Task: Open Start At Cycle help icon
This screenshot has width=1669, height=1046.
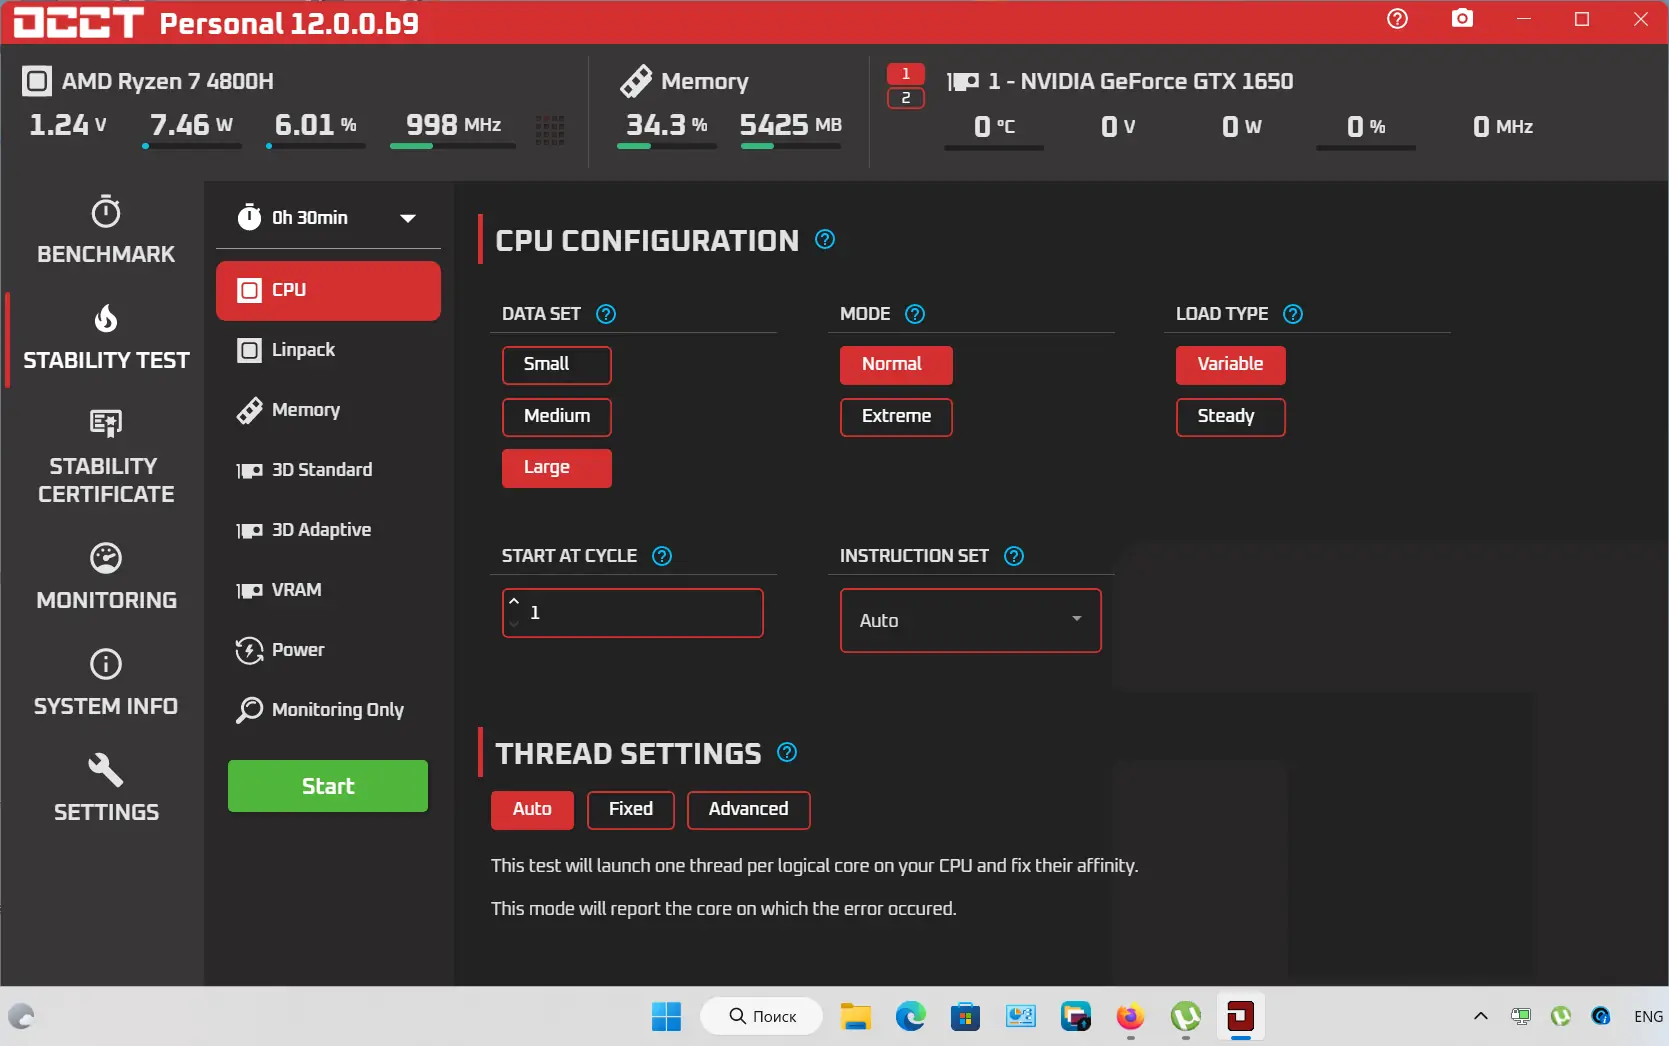Action: click(662, 556)
